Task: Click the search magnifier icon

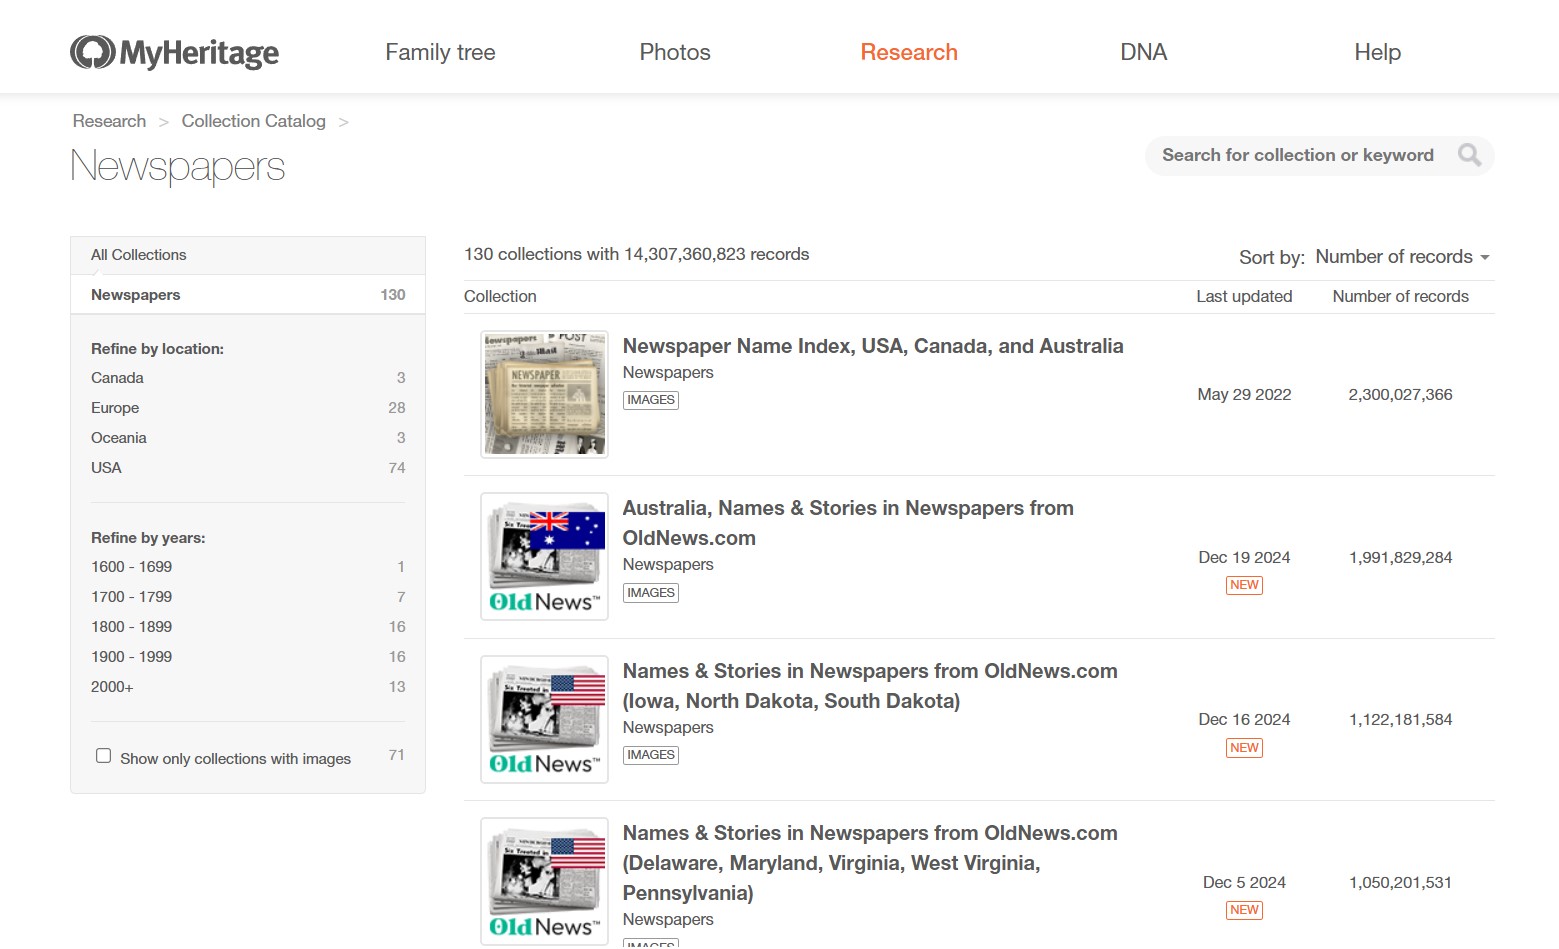Action: pyautogui.click(x=1469, y=155)
